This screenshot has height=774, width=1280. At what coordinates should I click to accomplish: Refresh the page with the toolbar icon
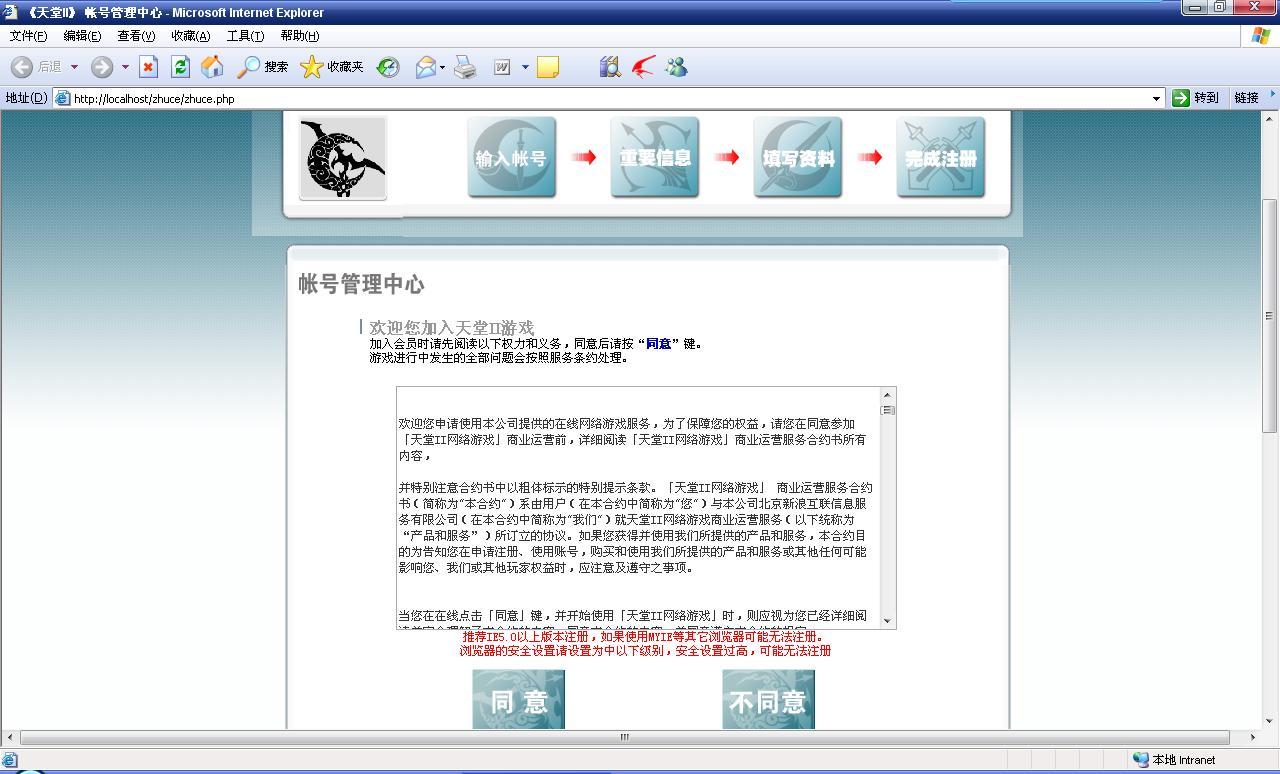coord(180,67)
